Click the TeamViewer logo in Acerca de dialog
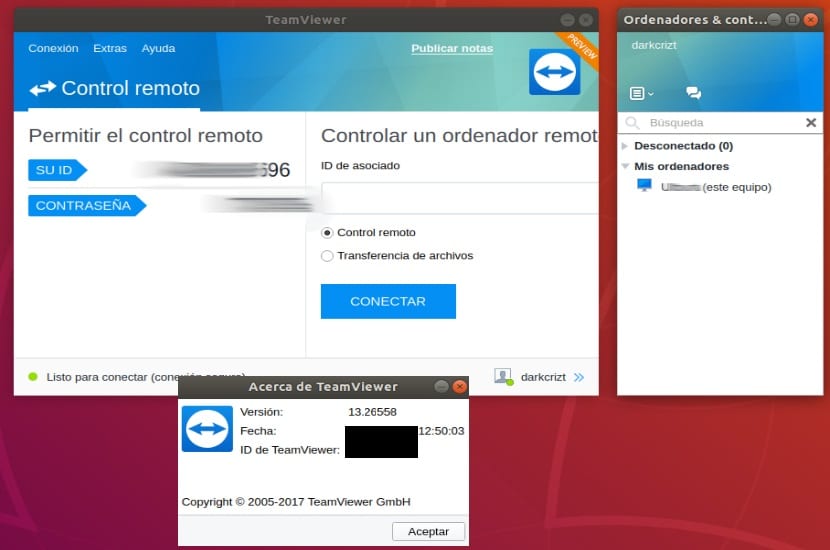 coord(207,429)
